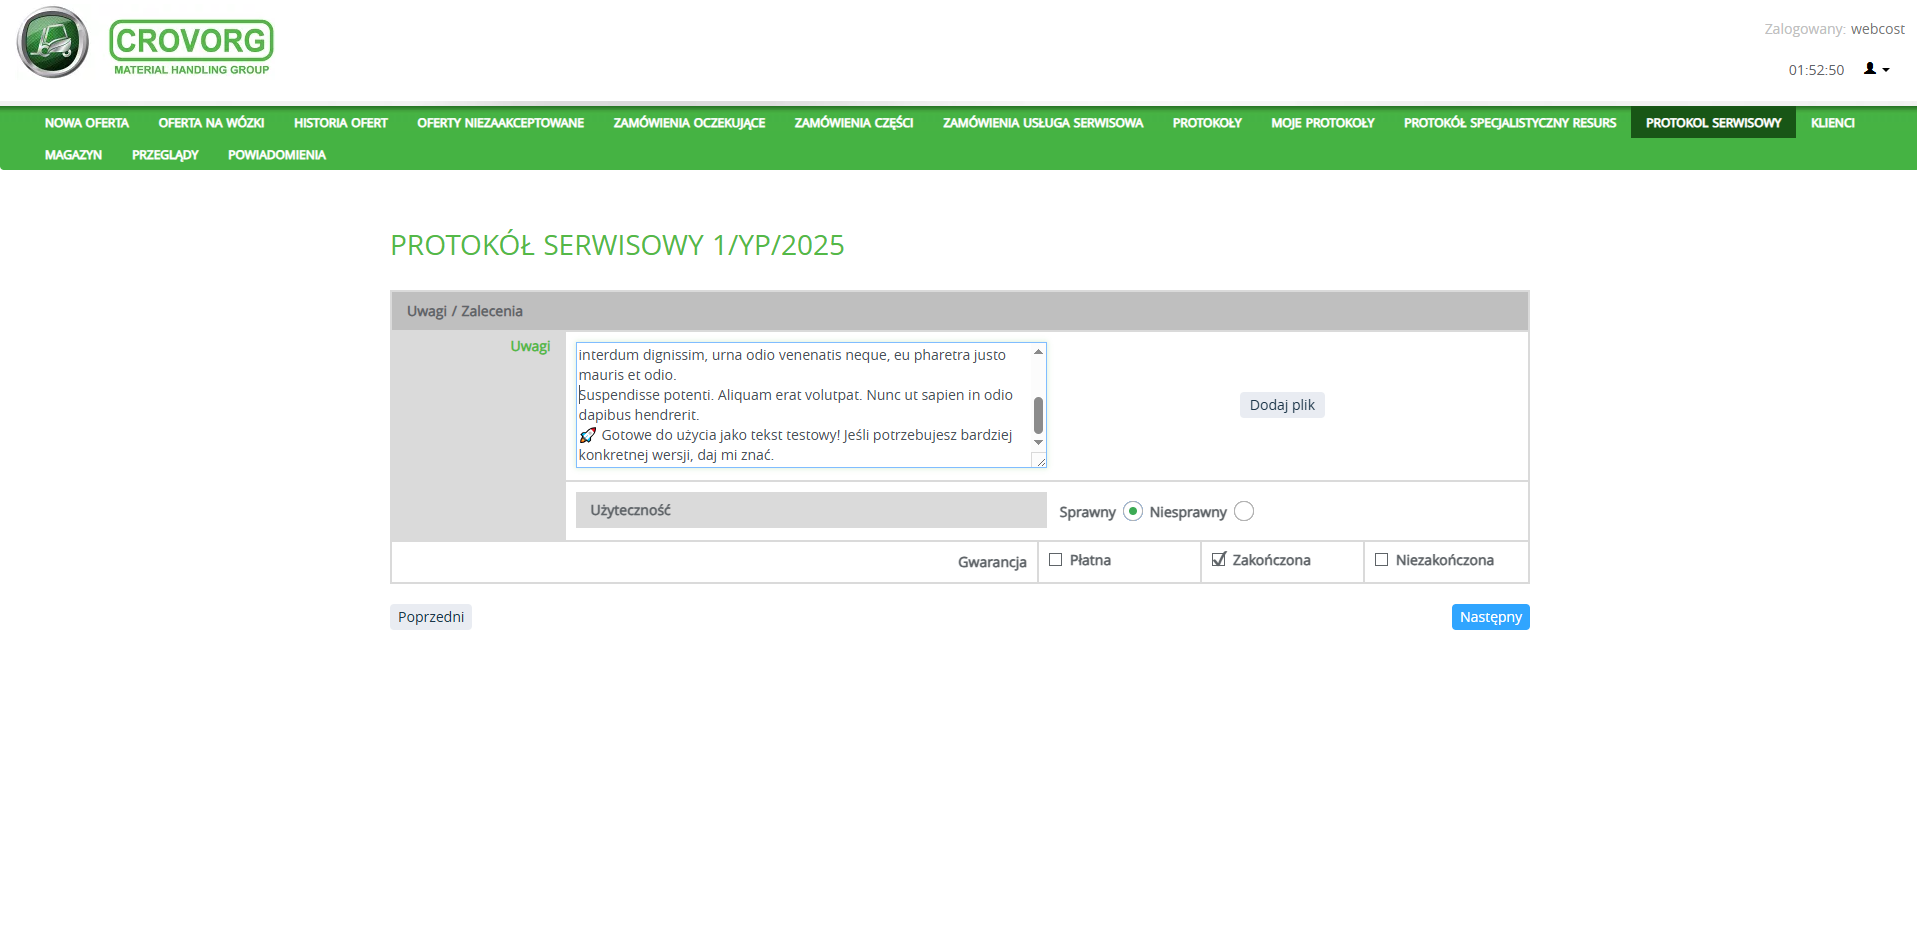Open Zamówienia Części section
This screenshot has height=948, width=1917.
tap(853, 123)
